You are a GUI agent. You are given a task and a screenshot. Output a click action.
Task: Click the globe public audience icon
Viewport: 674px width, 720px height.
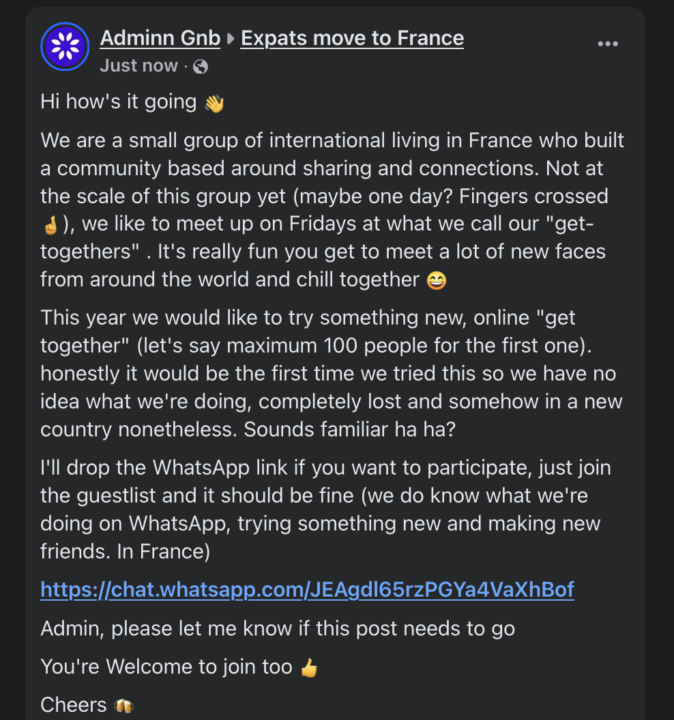201,67
